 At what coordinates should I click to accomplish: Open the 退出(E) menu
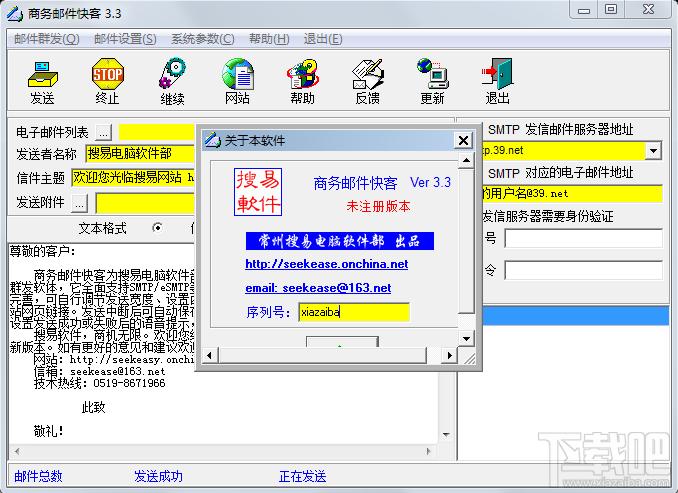323,39
